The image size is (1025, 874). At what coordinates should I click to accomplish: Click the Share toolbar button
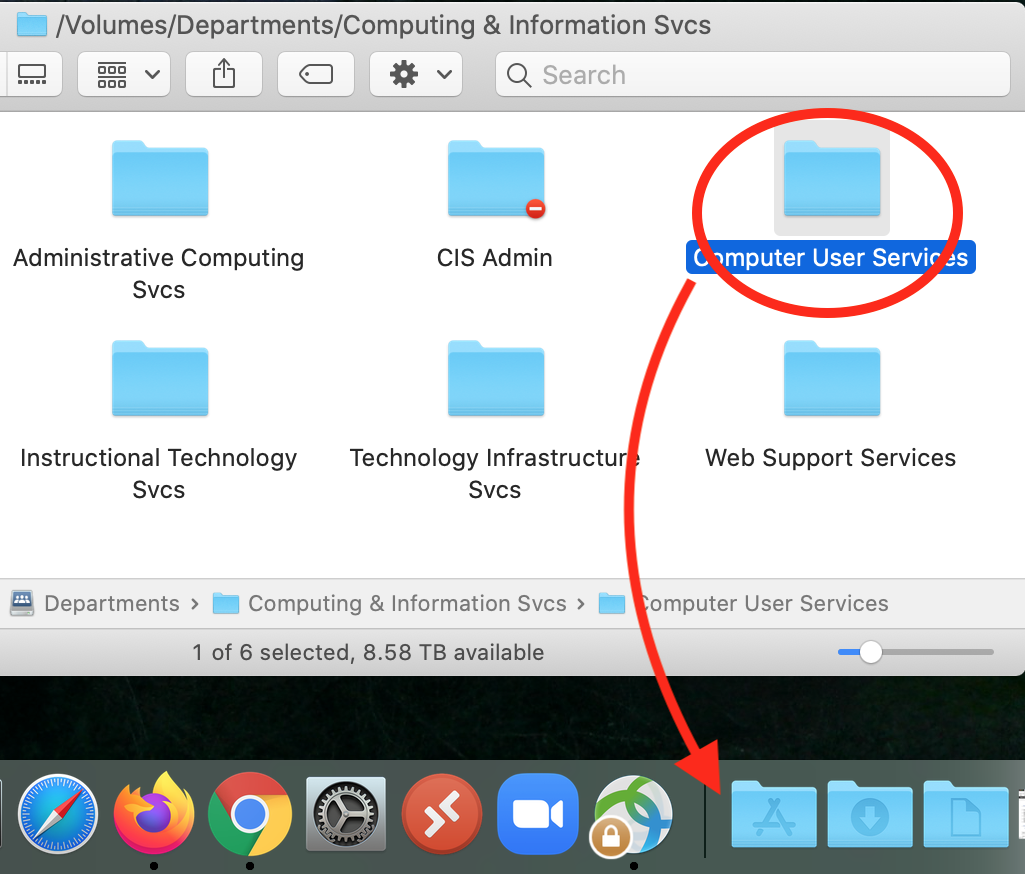tap(224, 75)
